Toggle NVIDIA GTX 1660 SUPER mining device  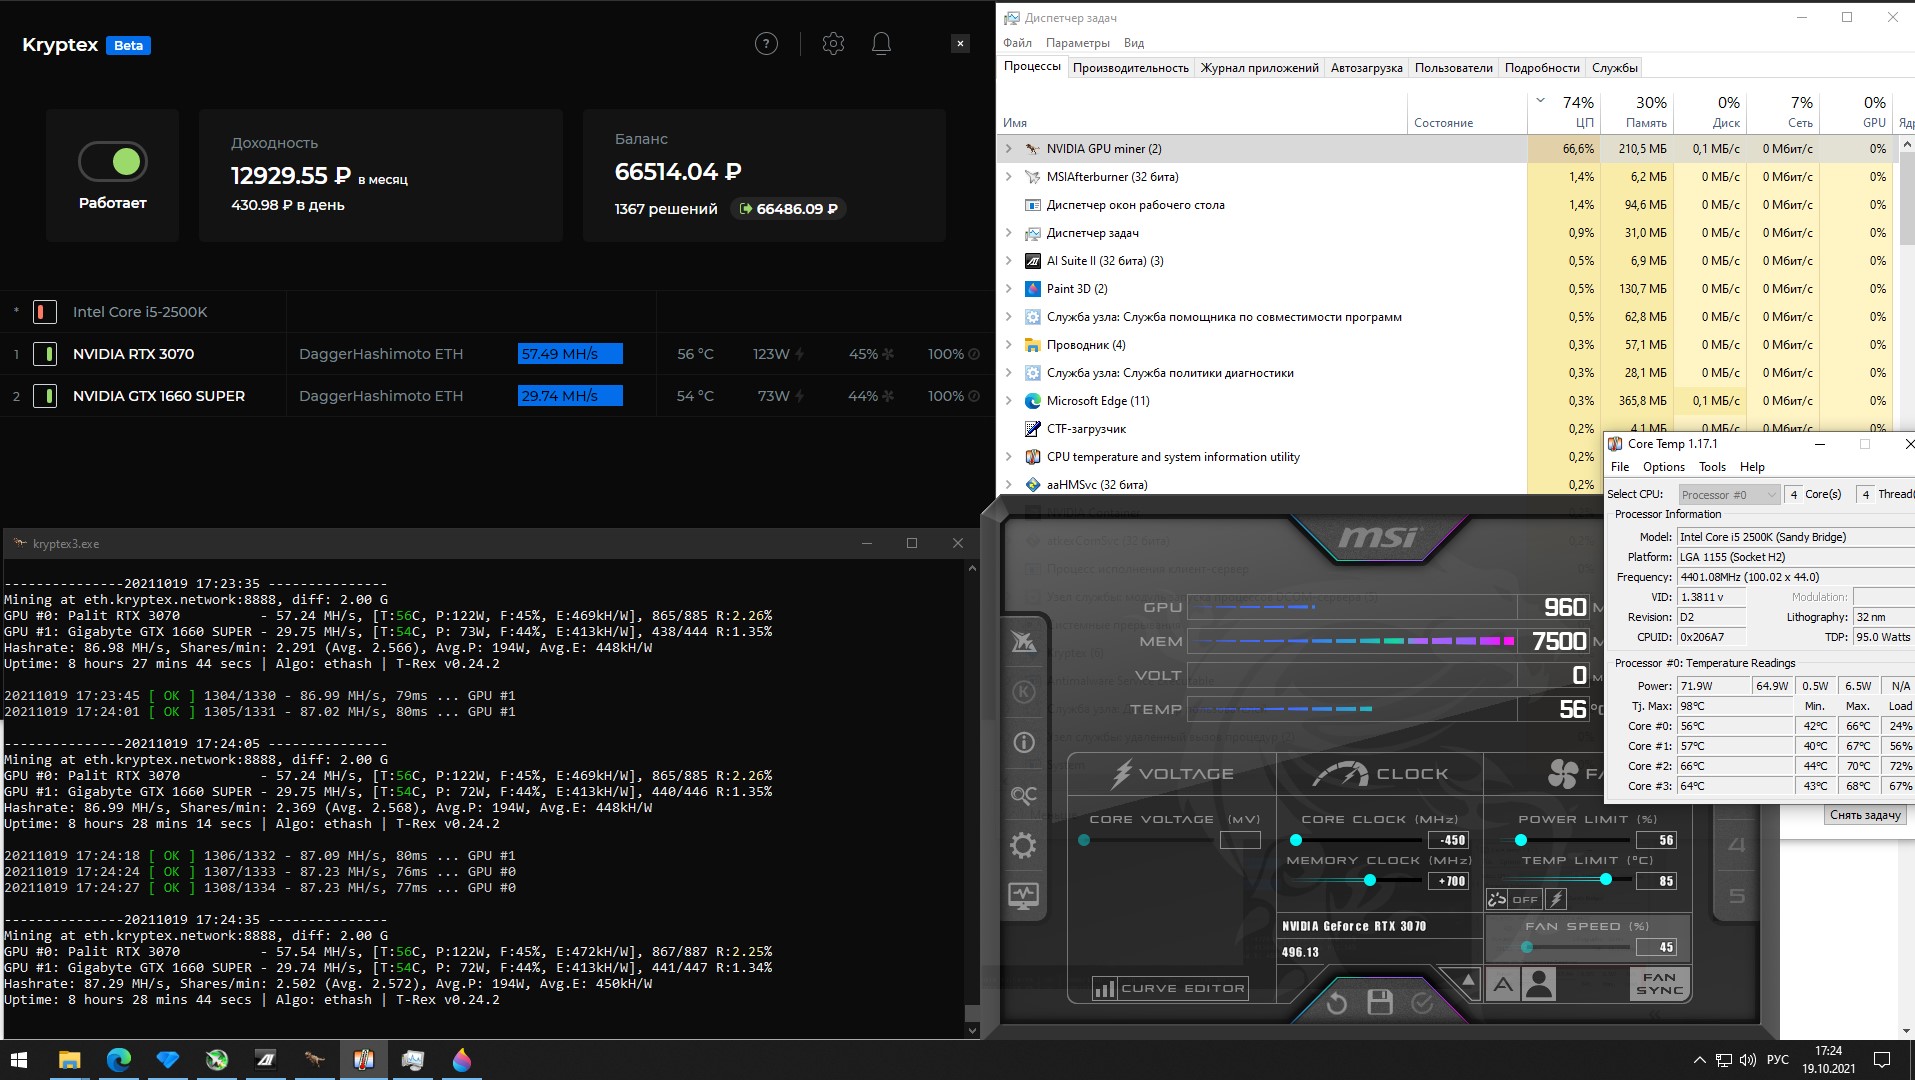click(x=44, y=396)
